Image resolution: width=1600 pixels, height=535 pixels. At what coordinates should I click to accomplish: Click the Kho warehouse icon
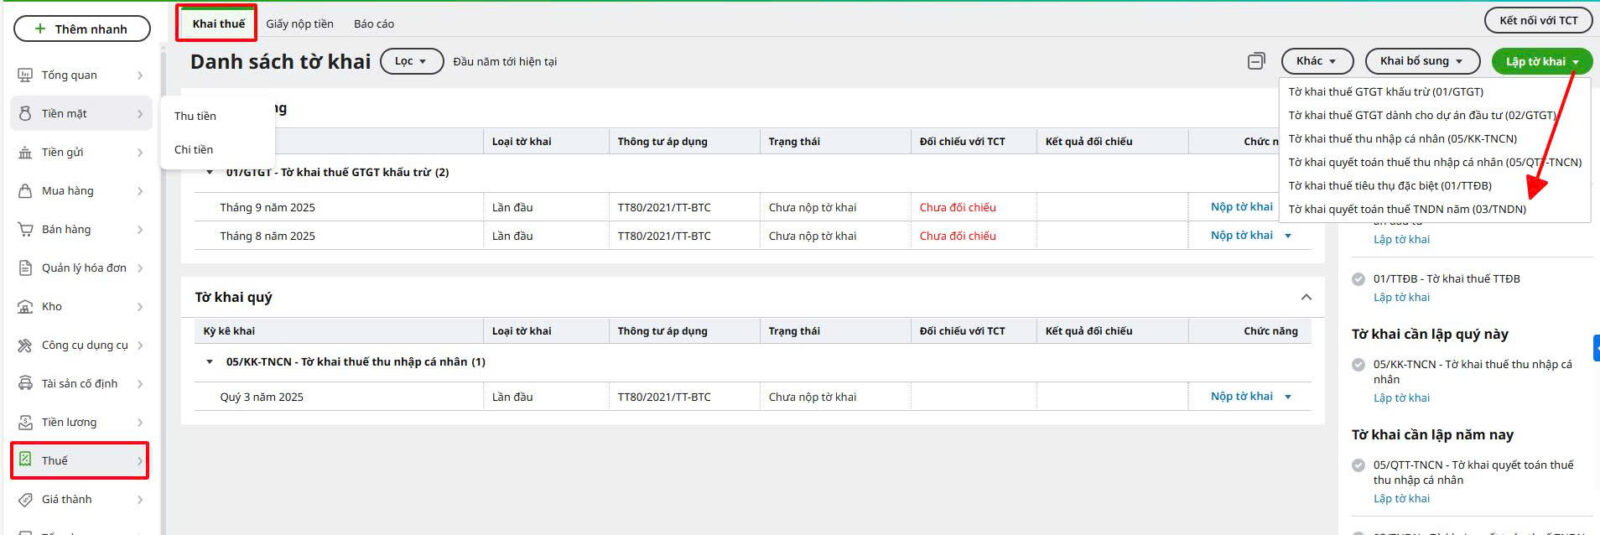[x=25, y=307]
